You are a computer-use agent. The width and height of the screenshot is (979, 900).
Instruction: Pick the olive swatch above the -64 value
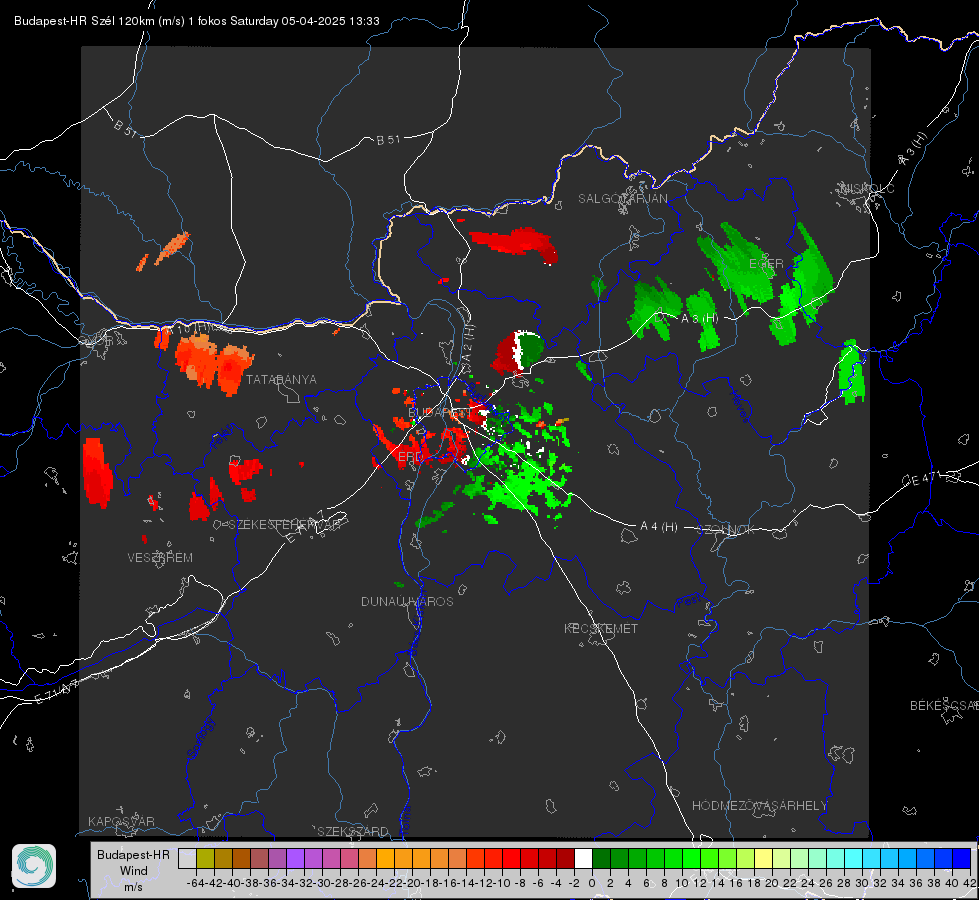(x=205, y=858)
